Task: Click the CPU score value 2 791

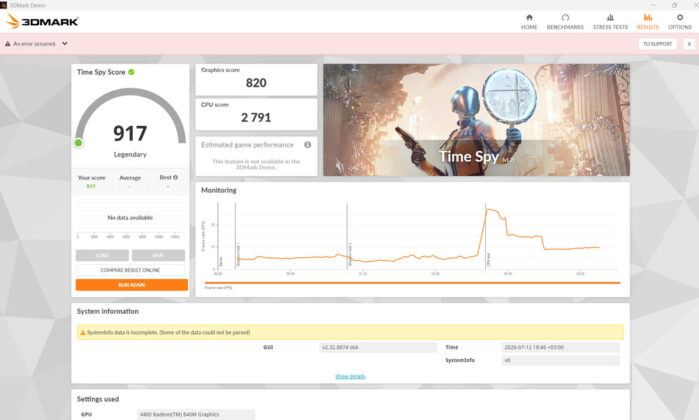Action: coord(256,118)
